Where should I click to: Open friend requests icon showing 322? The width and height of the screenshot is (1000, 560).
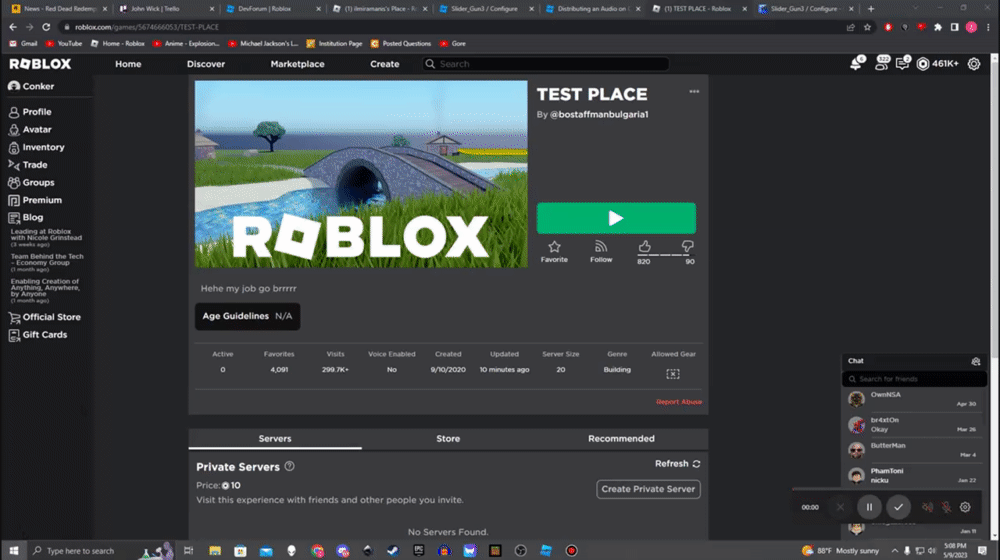[x=881, y=63]
